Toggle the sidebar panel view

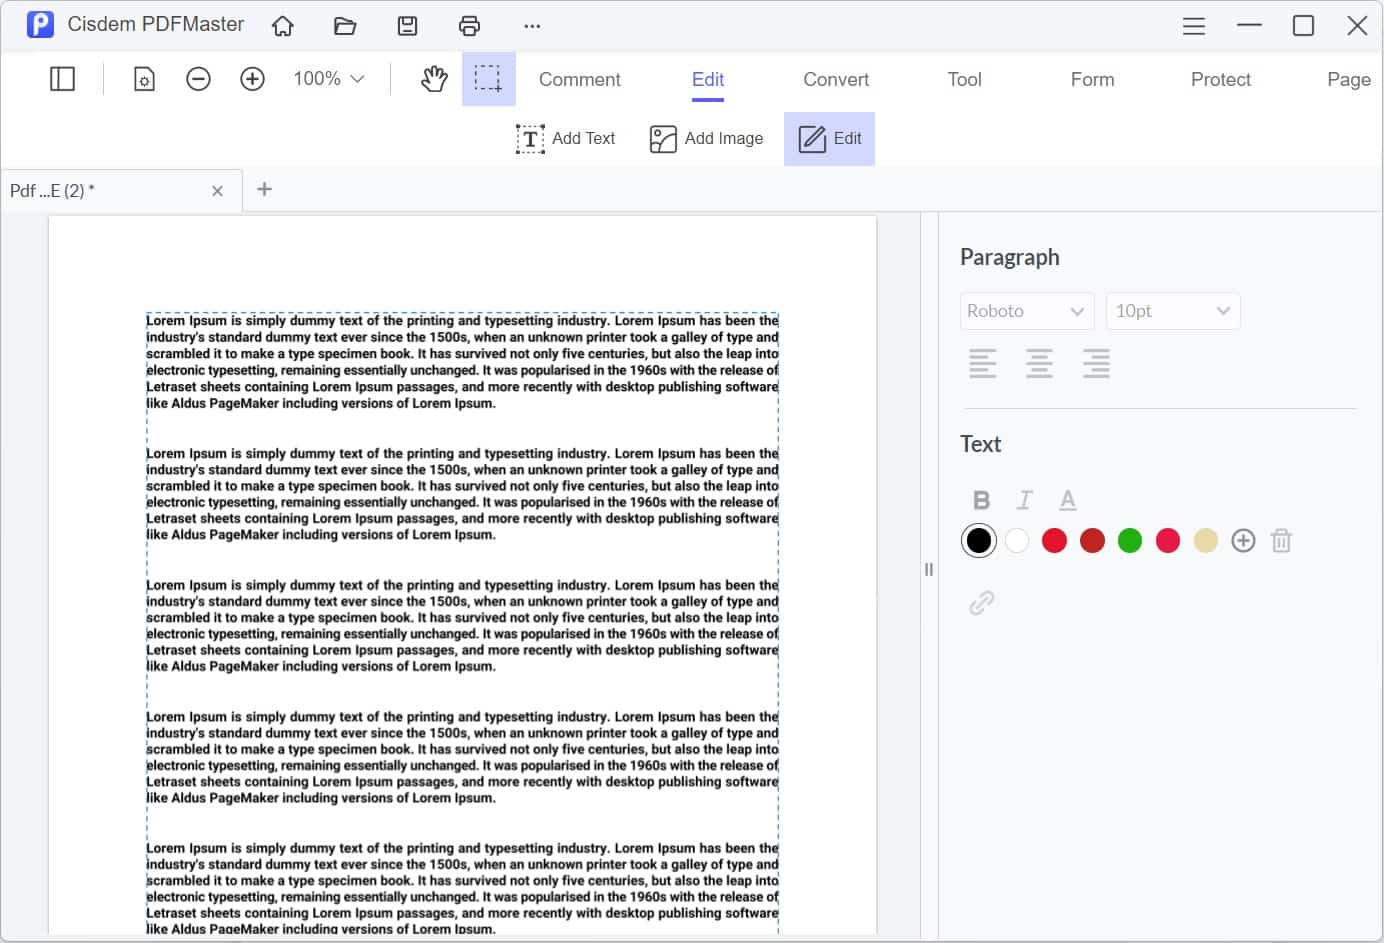[61, 78]
